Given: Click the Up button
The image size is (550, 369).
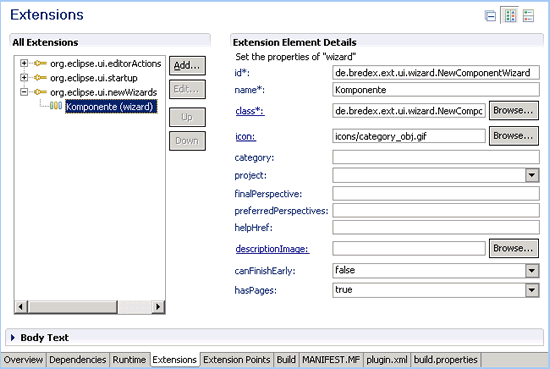Looking at the screenshot, I should [187, 117].
